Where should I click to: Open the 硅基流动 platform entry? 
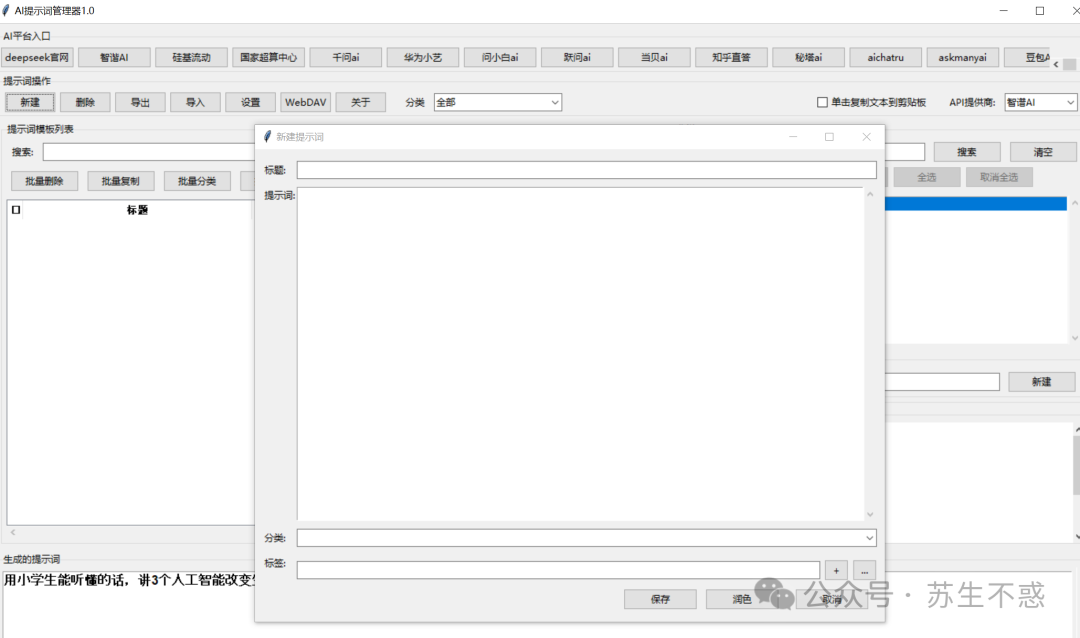coord(191,57)
